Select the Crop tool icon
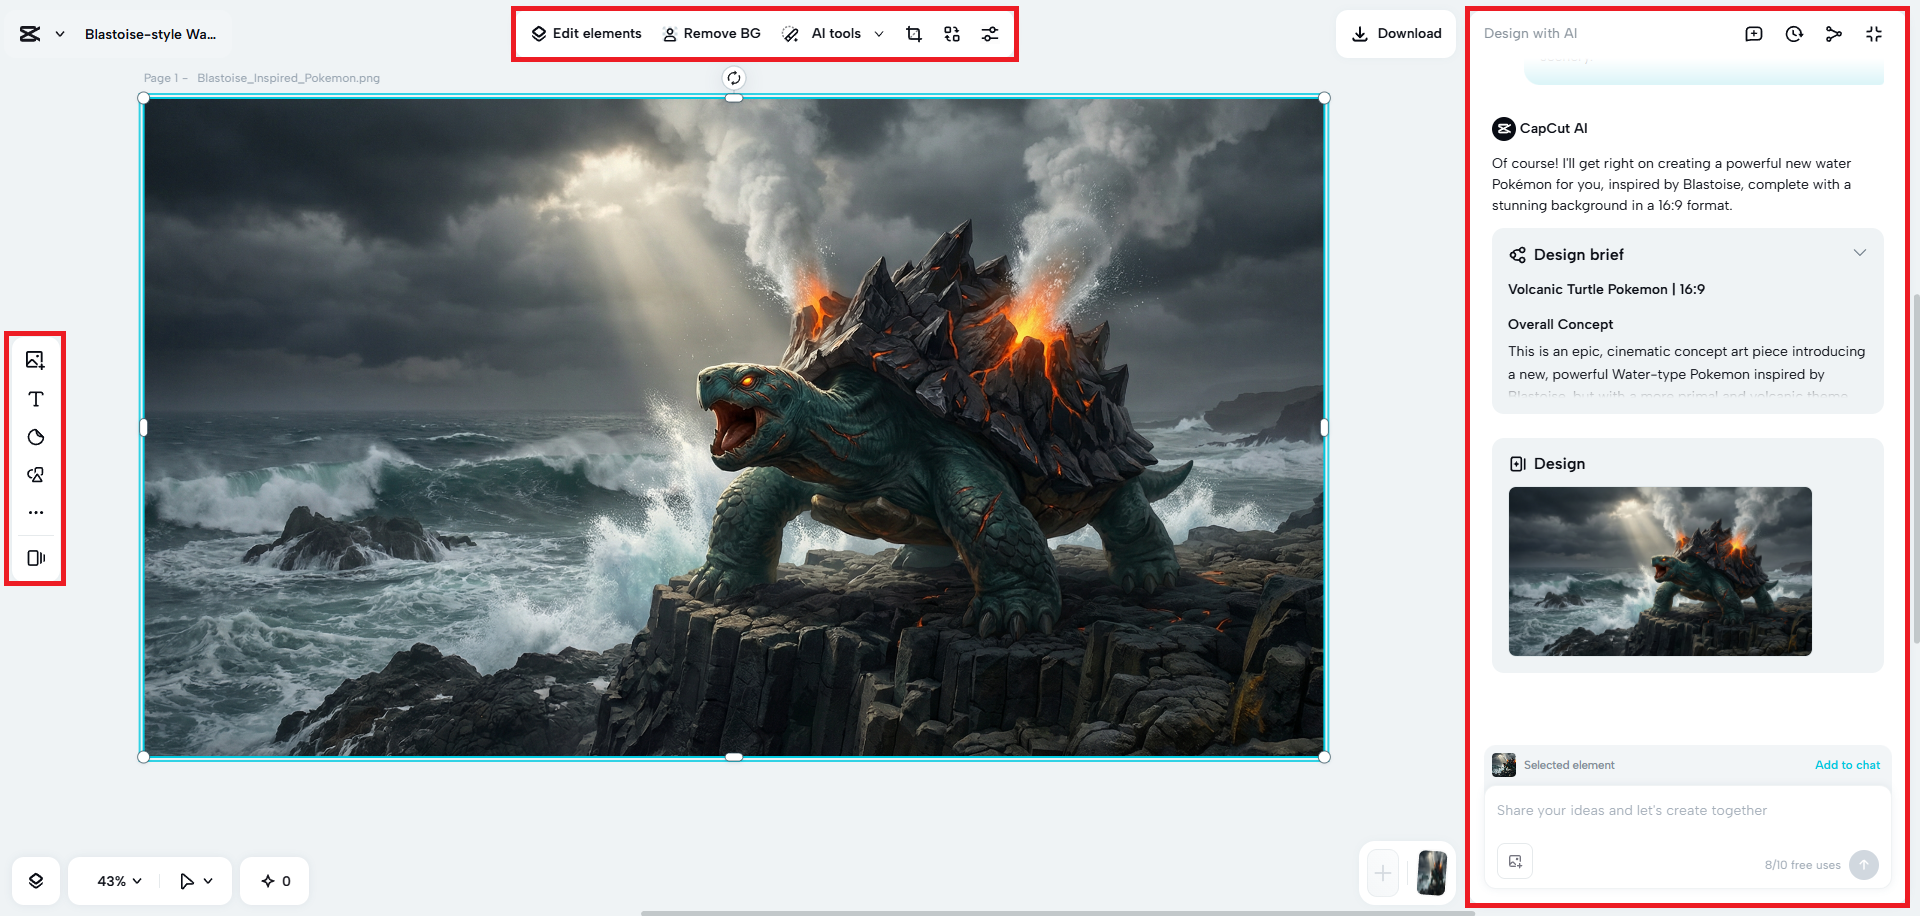The height and width of the screenshot is (916, 1920). click(x=914, y=34)
